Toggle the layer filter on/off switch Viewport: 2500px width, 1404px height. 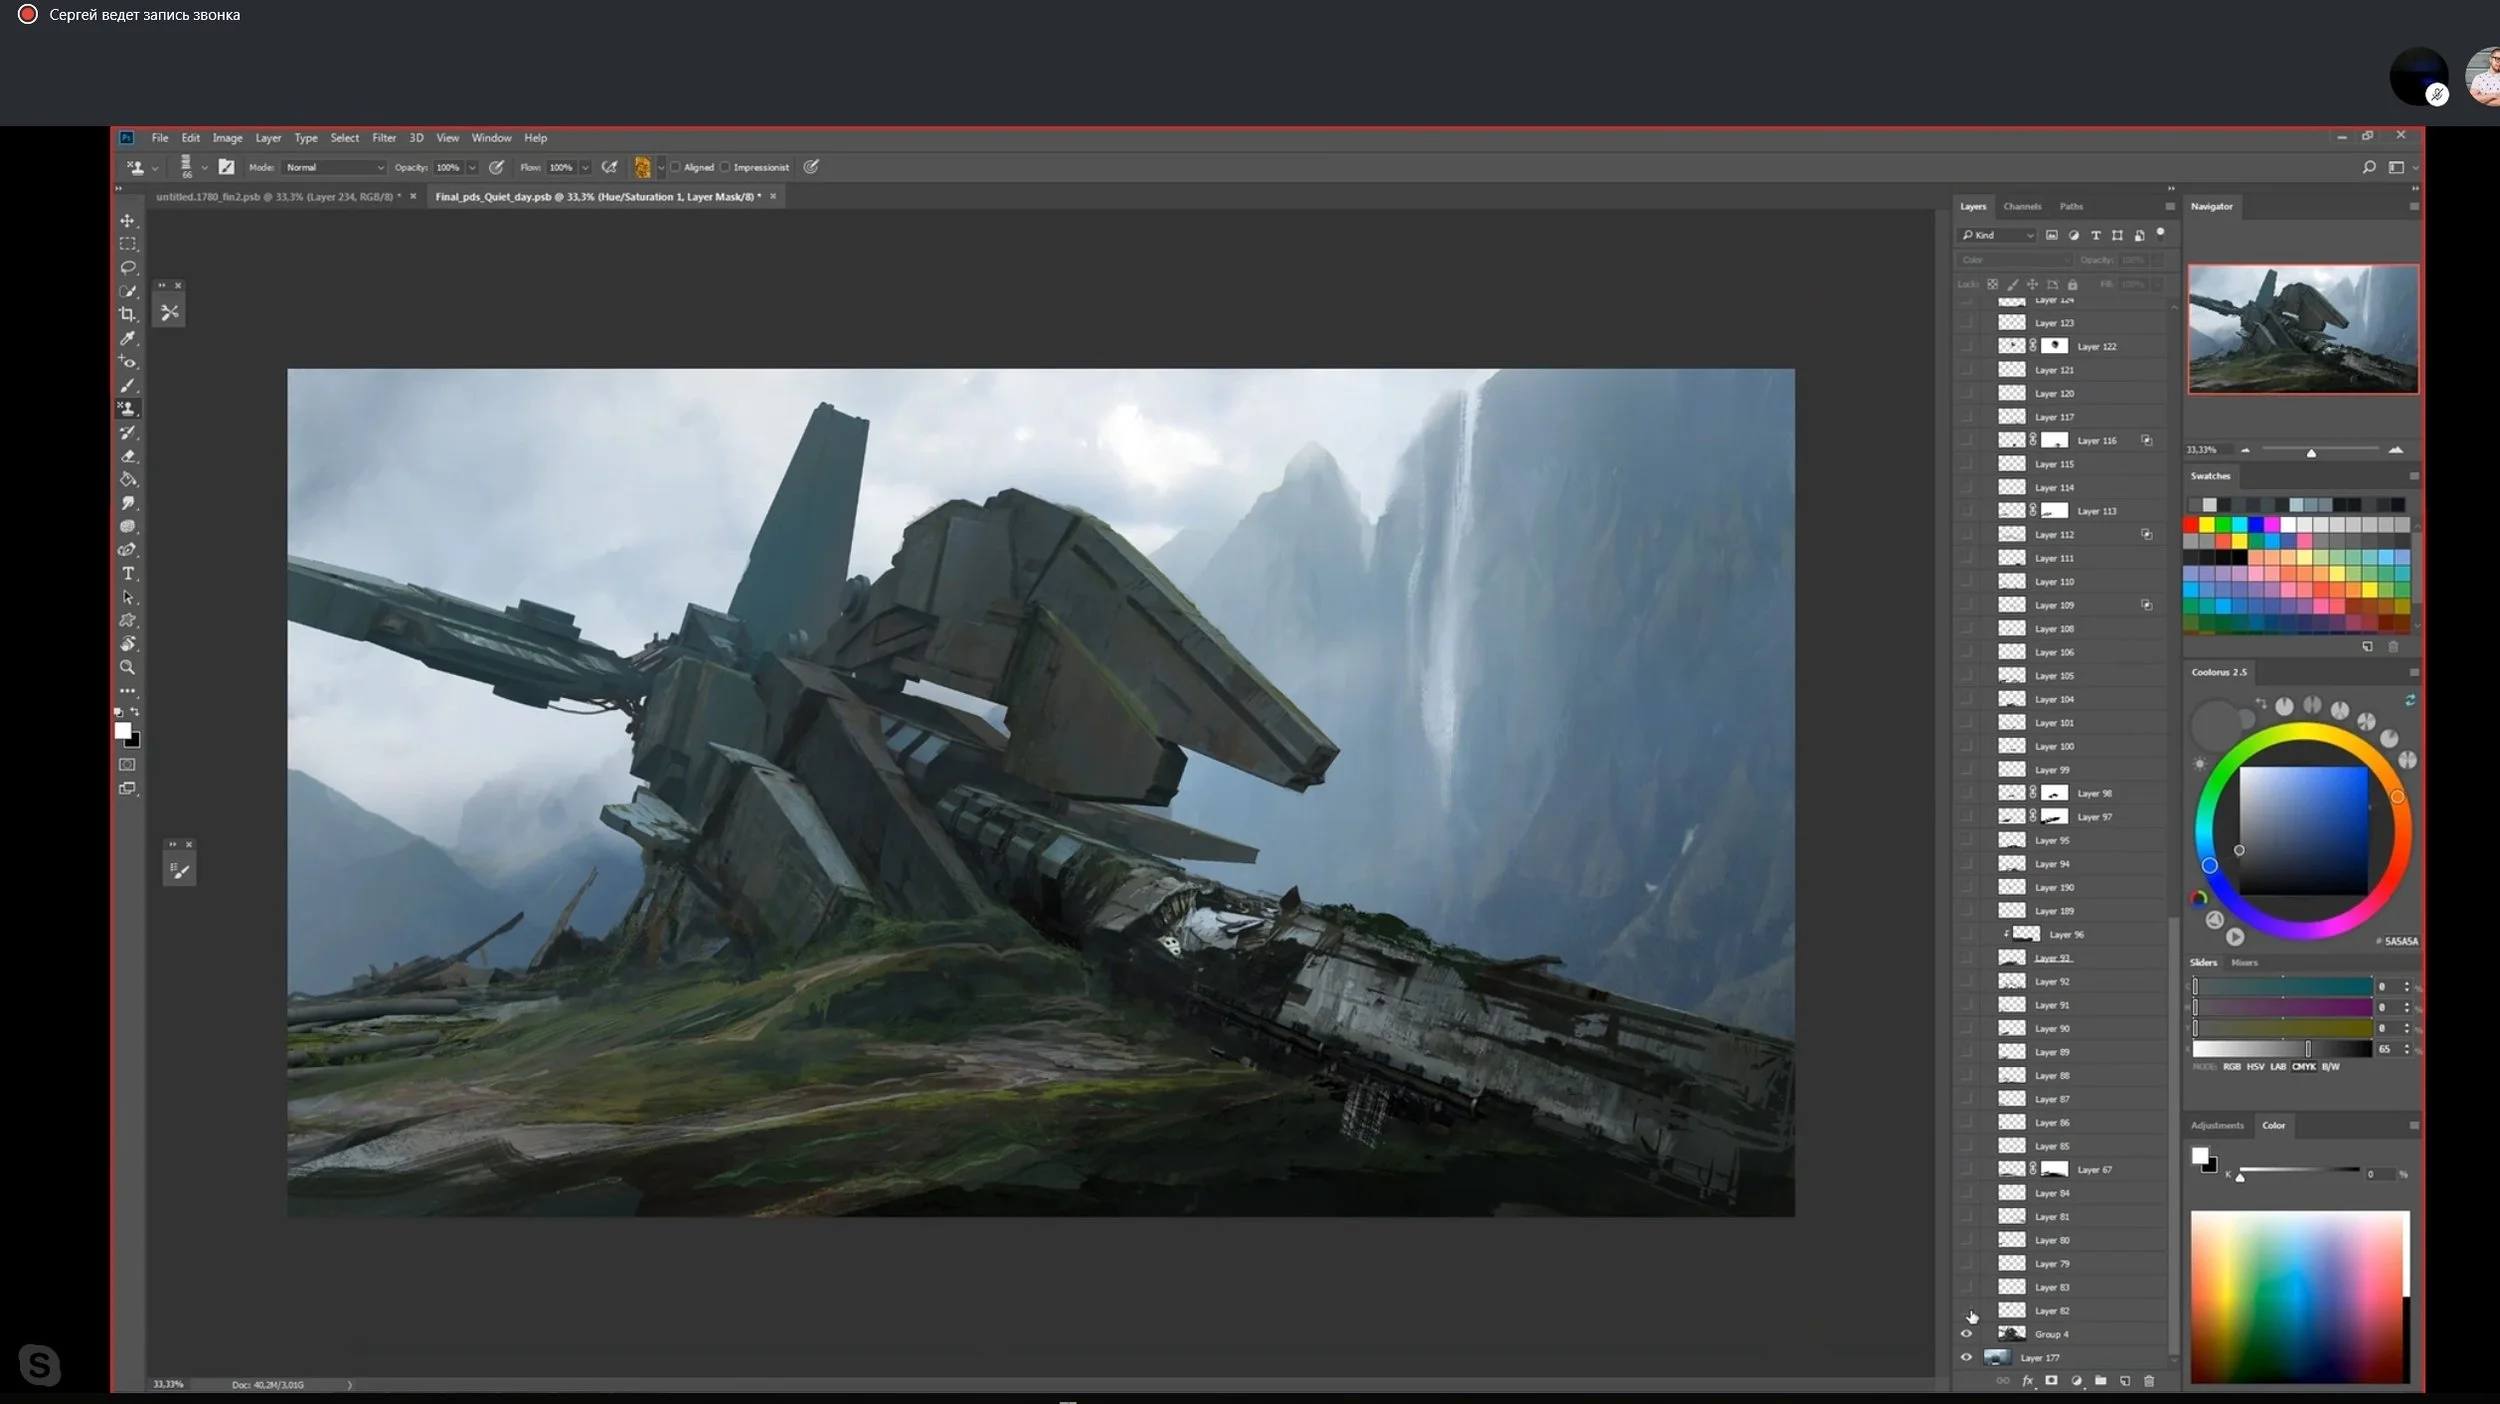click(x=2161, y=233)
